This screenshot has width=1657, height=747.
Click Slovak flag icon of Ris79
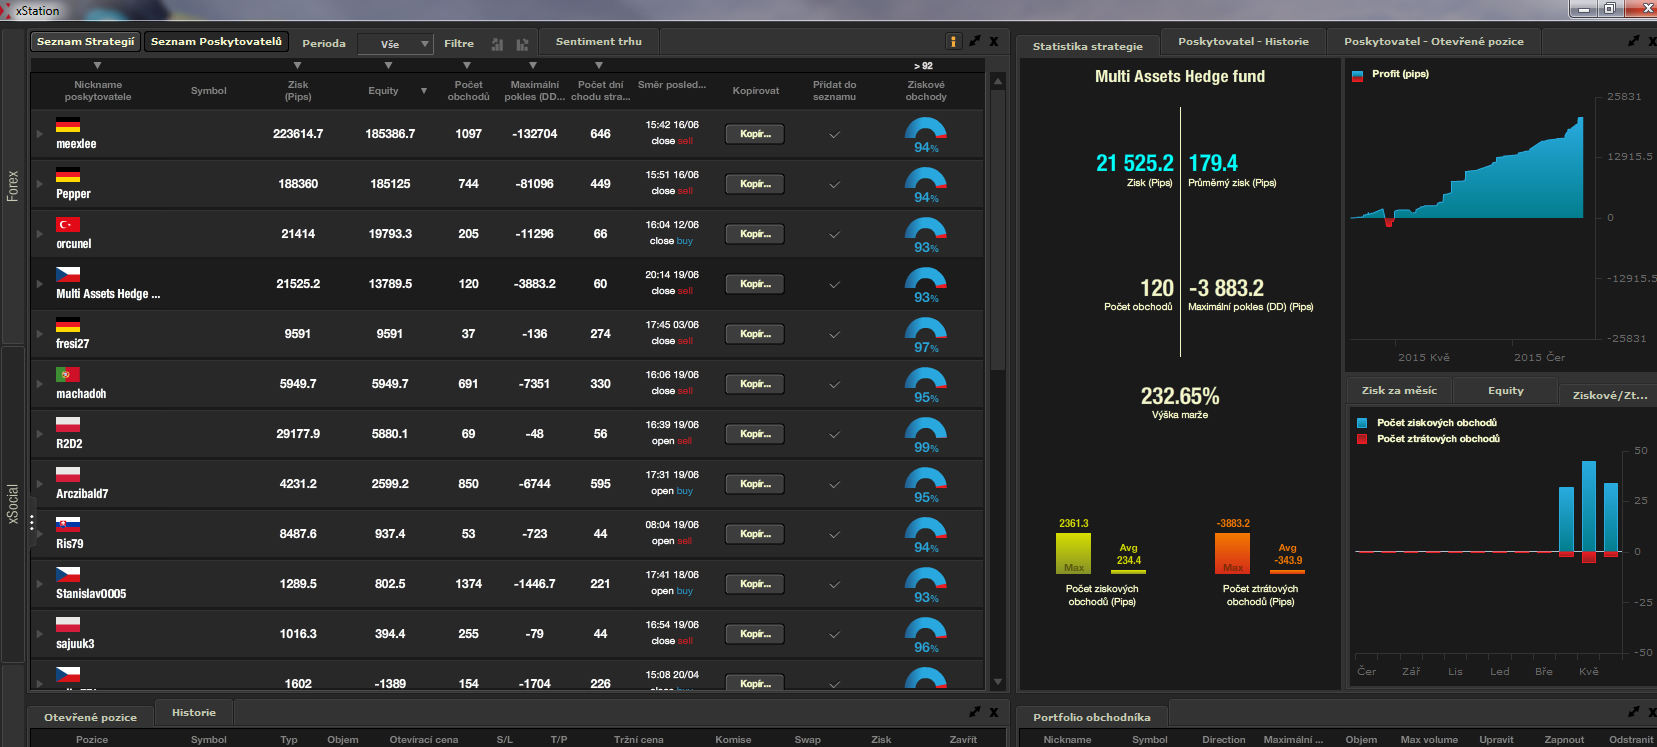[68, 525]
